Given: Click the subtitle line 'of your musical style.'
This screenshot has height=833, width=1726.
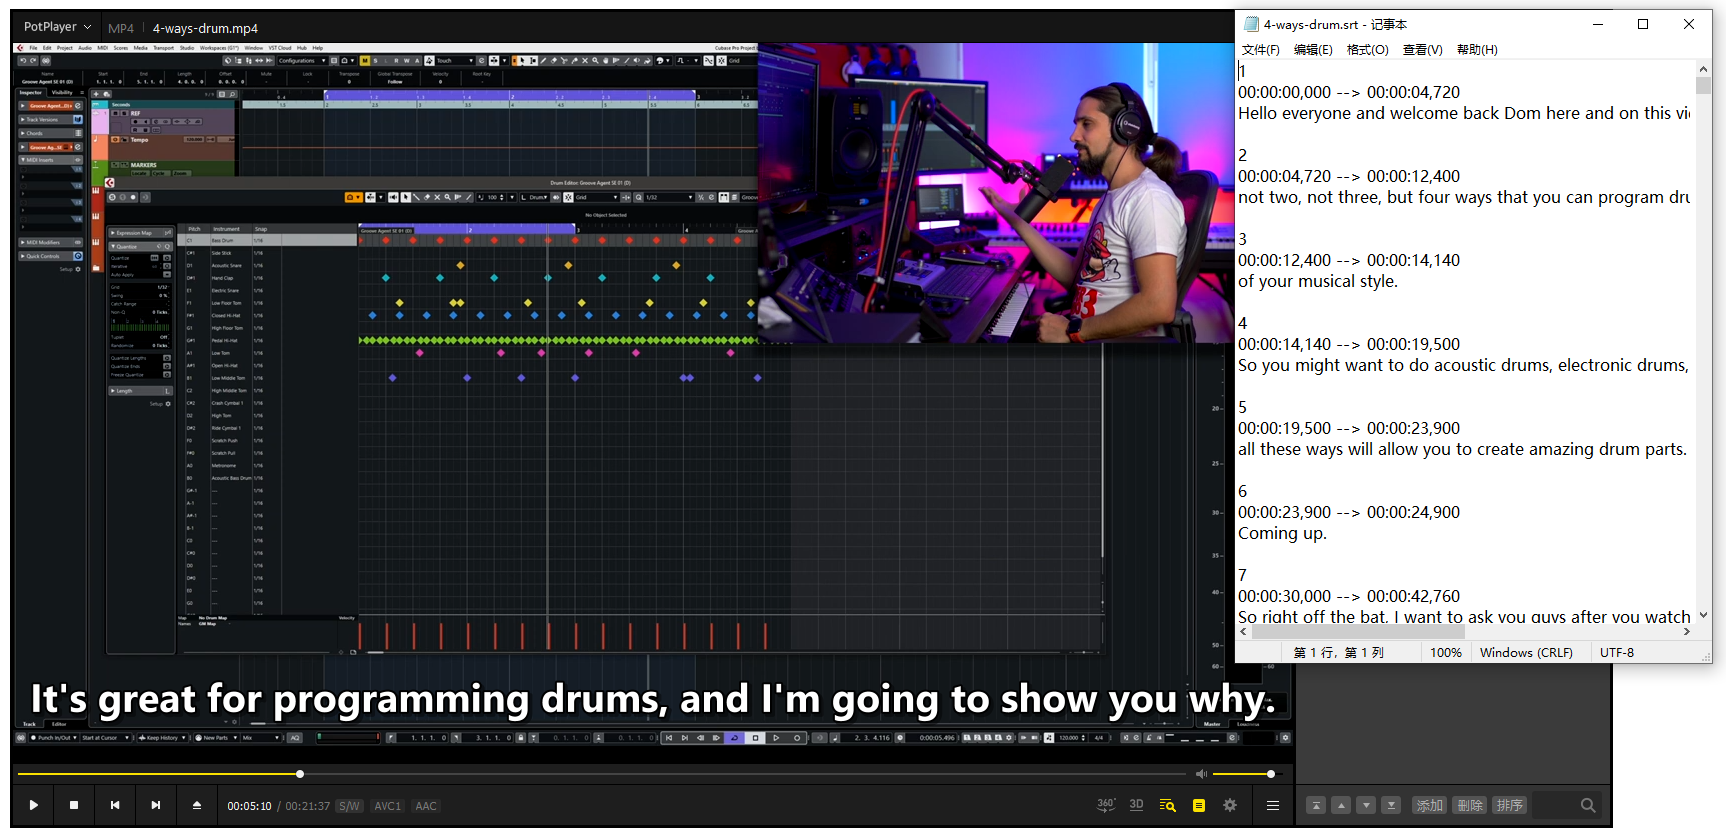Looking at the screenshot, I should click(1318, 281).
